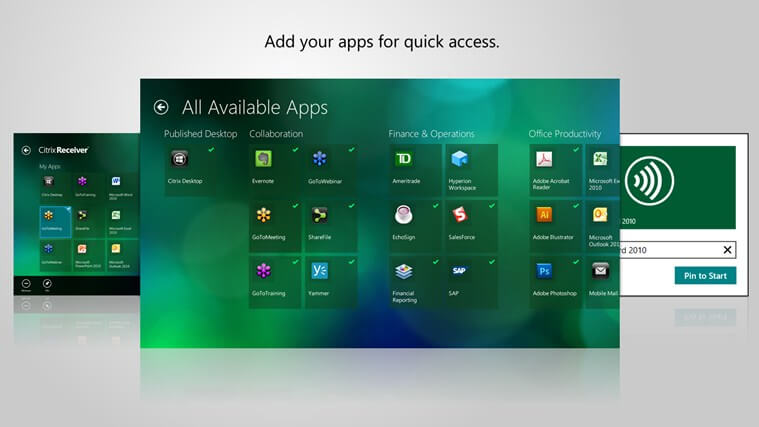Click the All Available Apps title
This screenshot has height=427, width=759.
coord(255,107)
